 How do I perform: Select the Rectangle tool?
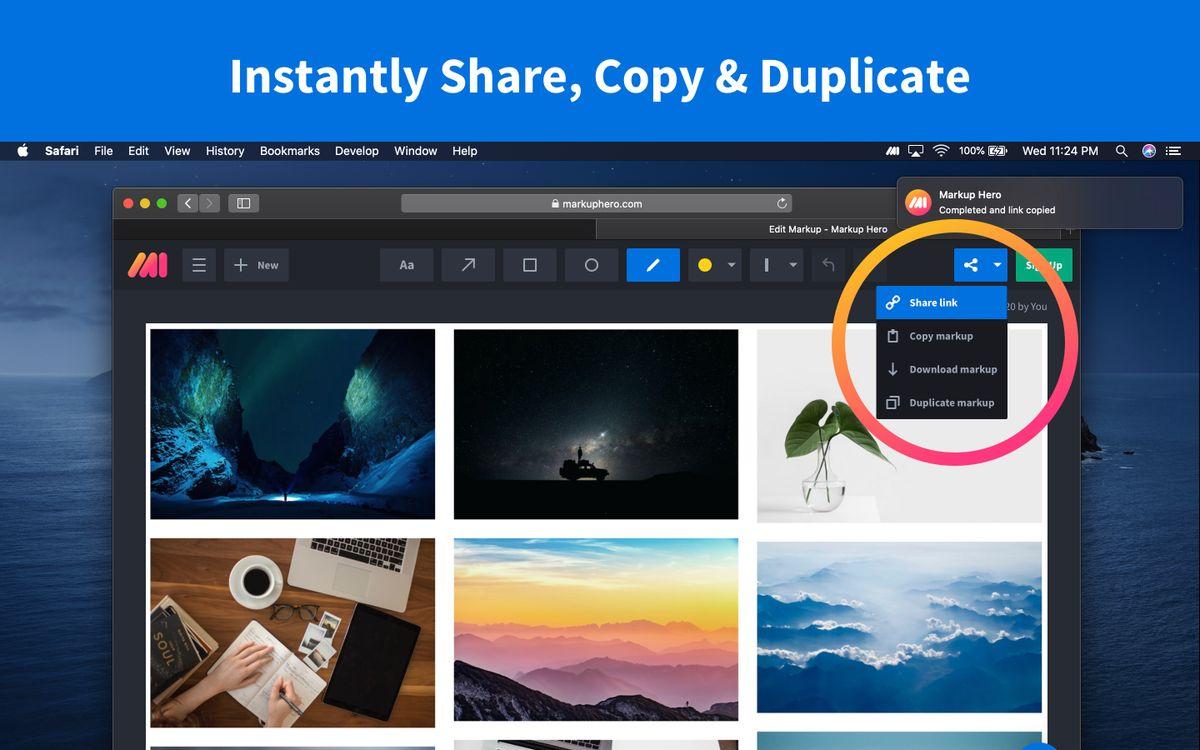pos(530,265)
